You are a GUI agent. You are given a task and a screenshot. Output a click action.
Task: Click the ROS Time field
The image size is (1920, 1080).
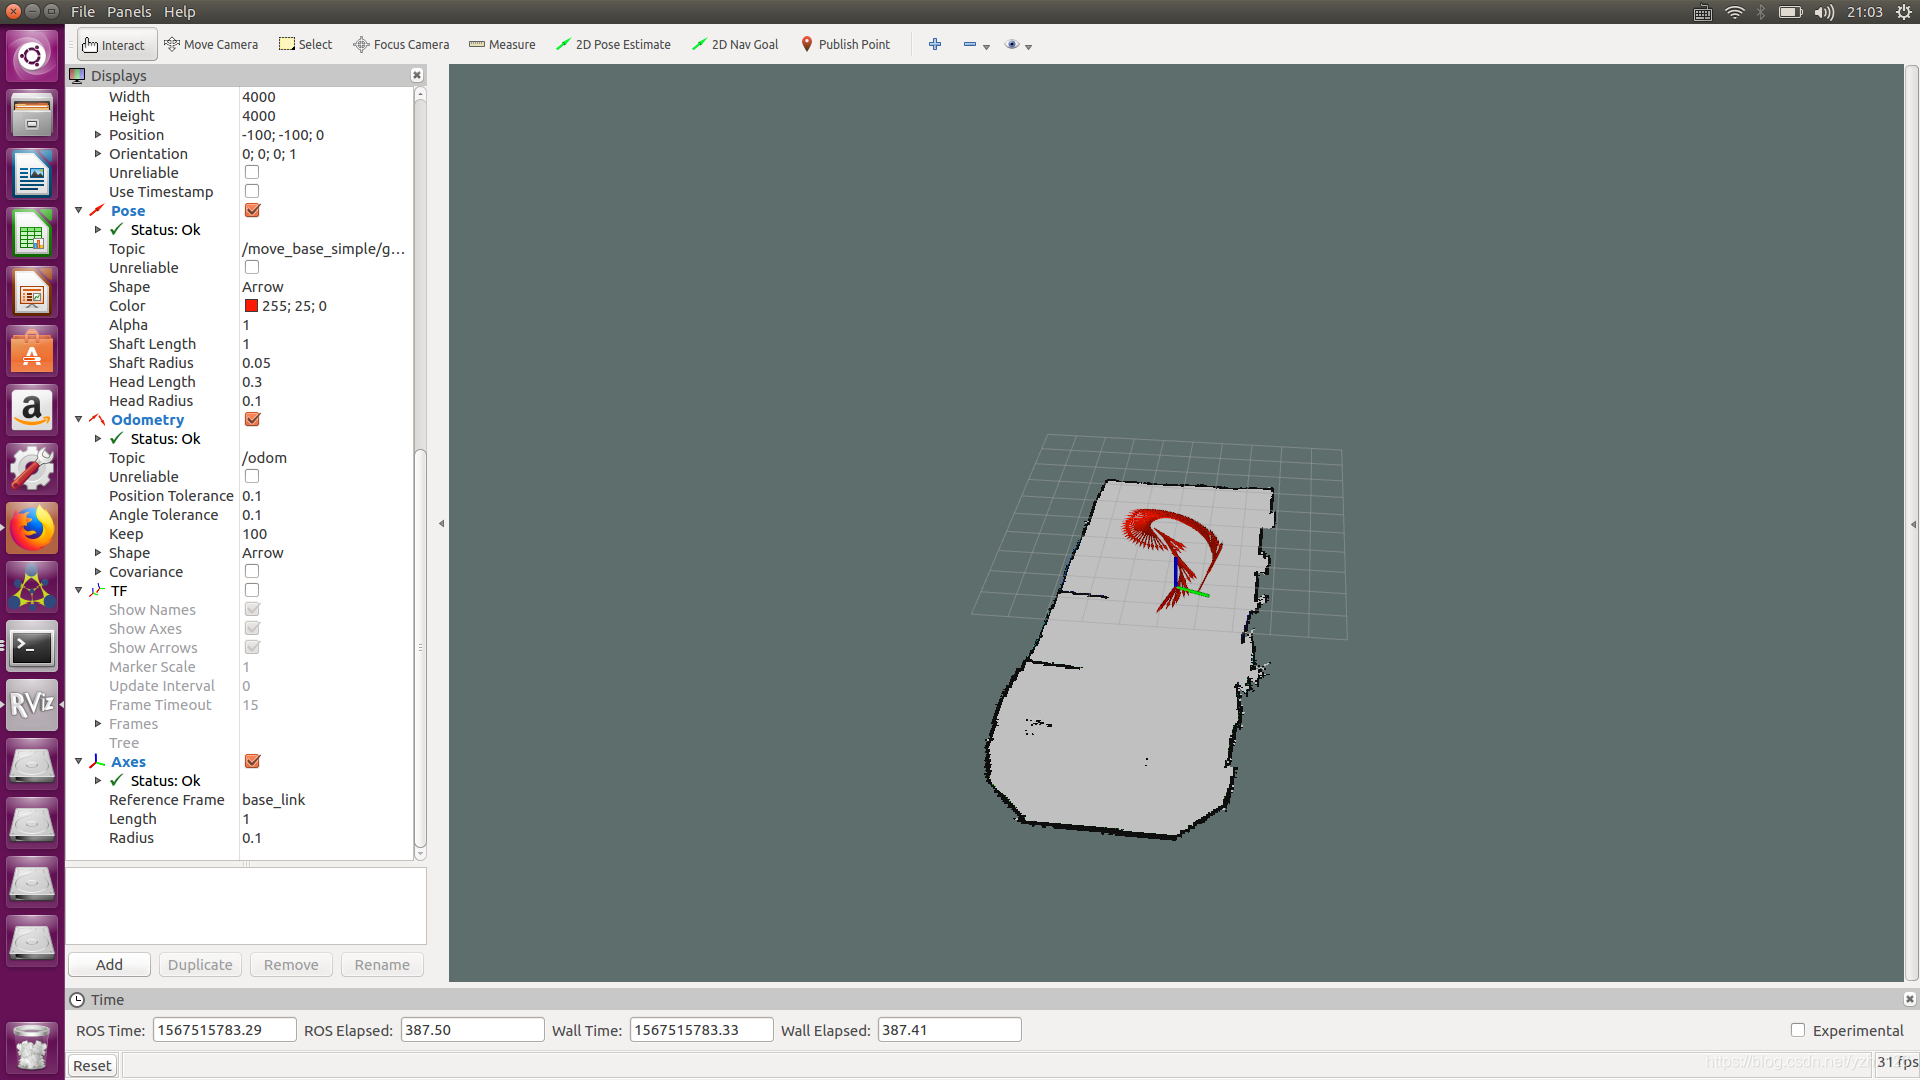[224, 1030]
